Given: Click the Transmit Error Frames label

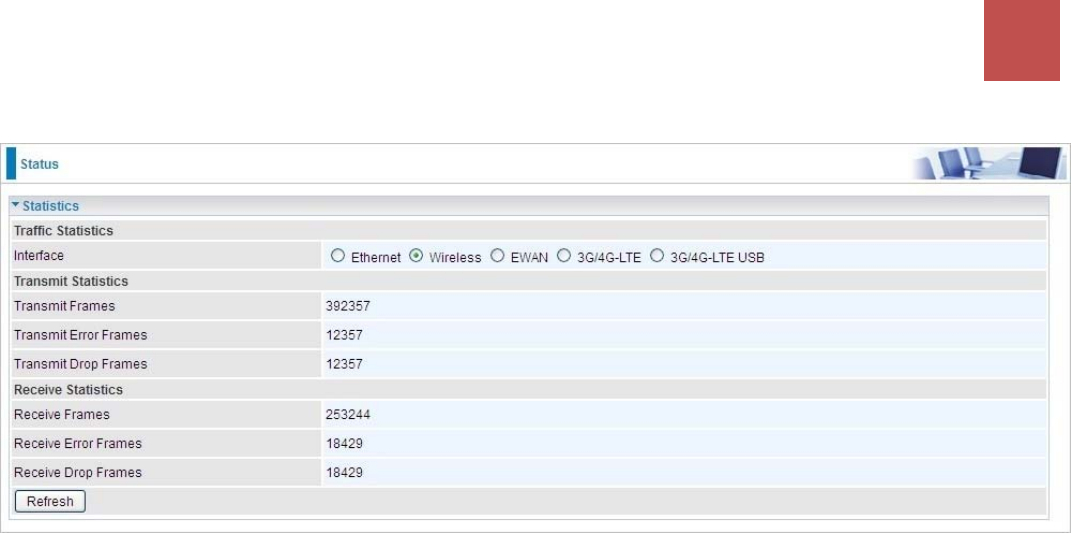Looking at the screenshot, I should click(81, 336).
